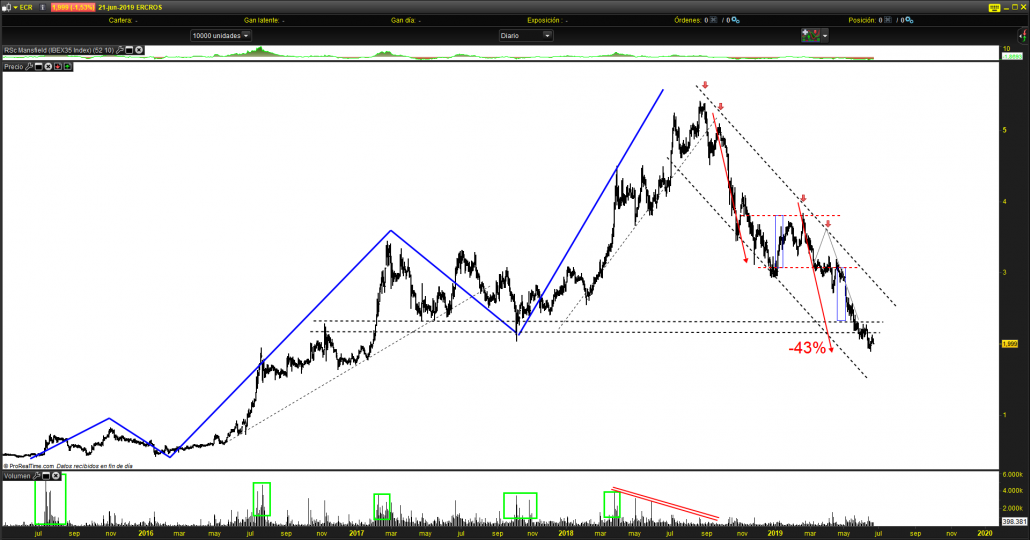The width and height of the screenshot is (1030, 540).
Task: Maximize the Precio chart panel
Action: pos(39,66)
